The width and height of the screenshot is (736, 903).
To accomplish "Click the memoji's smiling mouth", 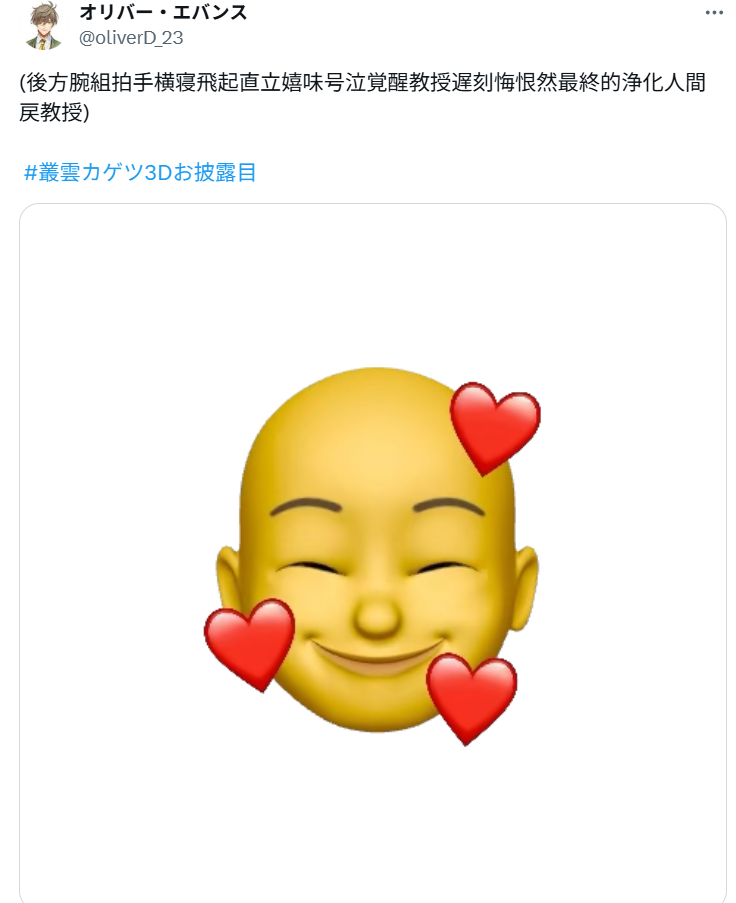I will pos(377,658).
